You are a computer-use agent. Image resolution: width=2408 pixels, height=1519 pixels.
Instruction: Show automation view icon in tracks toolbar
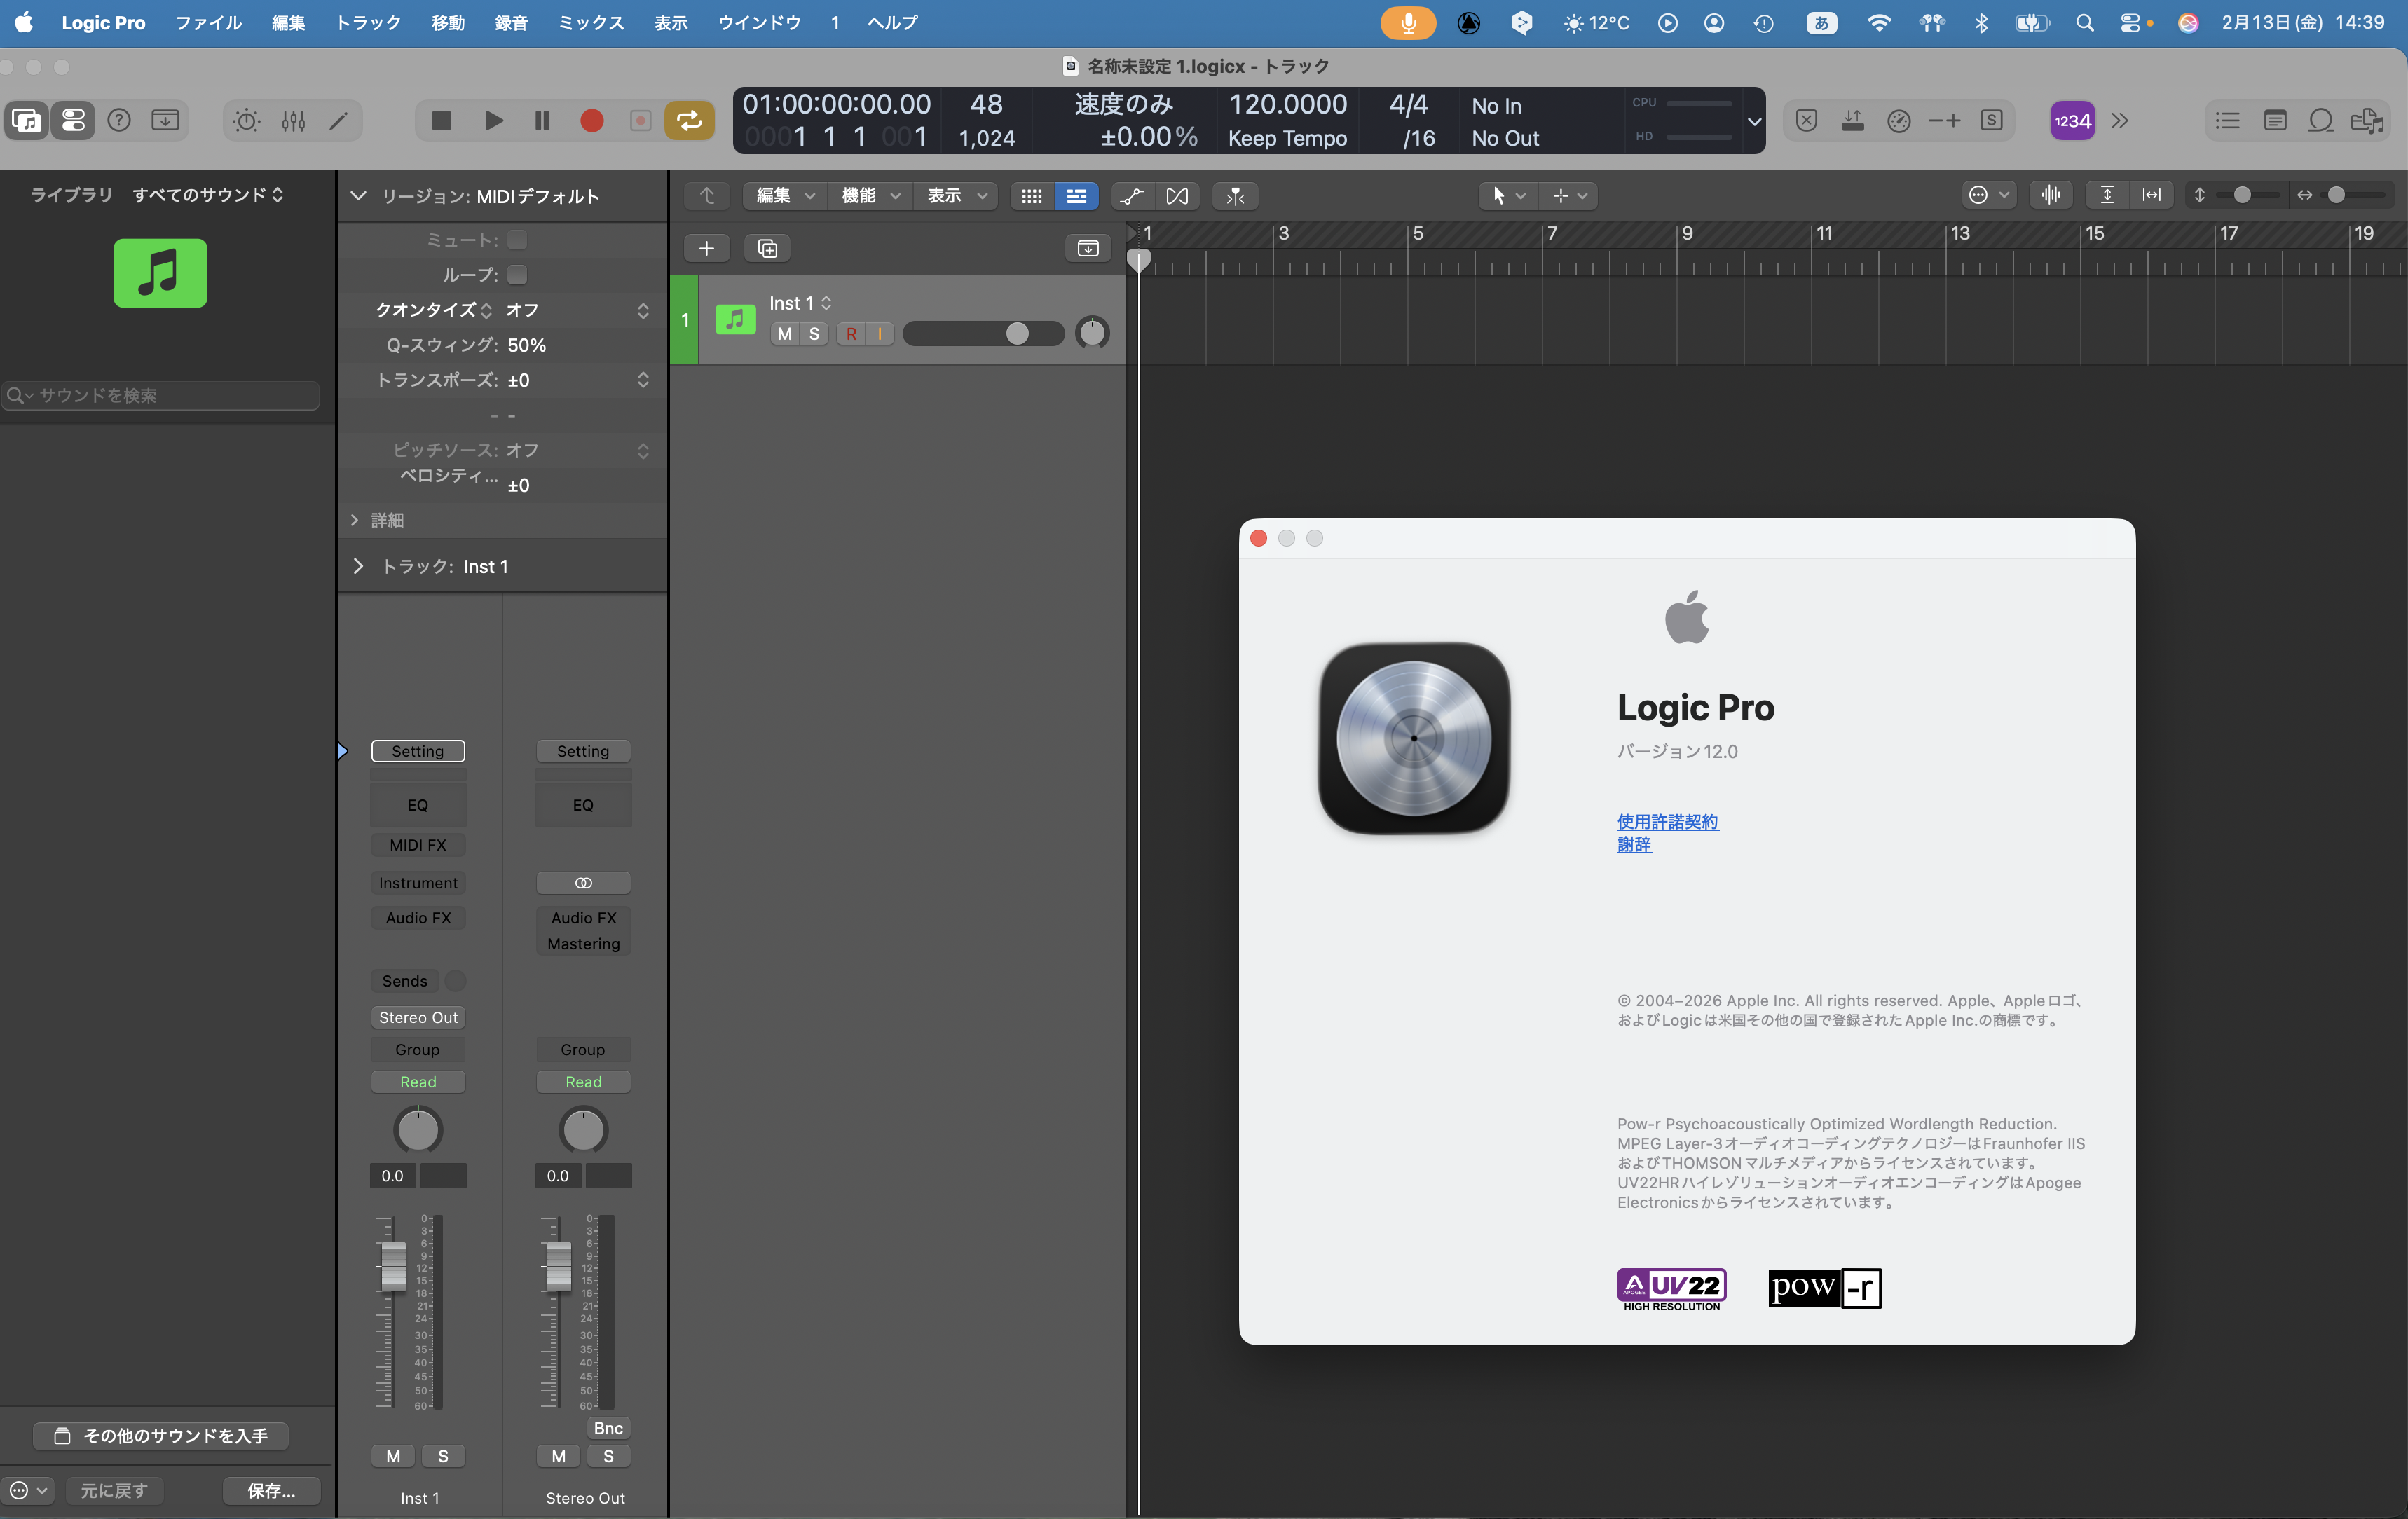point(1131,196)
